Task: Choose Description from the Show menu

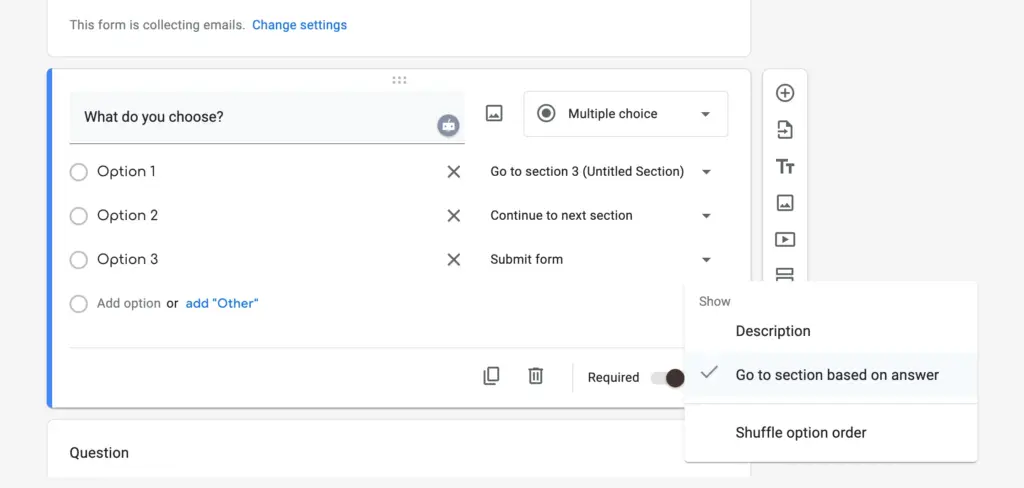Action: pyautogui.click(x=773, y=331)
